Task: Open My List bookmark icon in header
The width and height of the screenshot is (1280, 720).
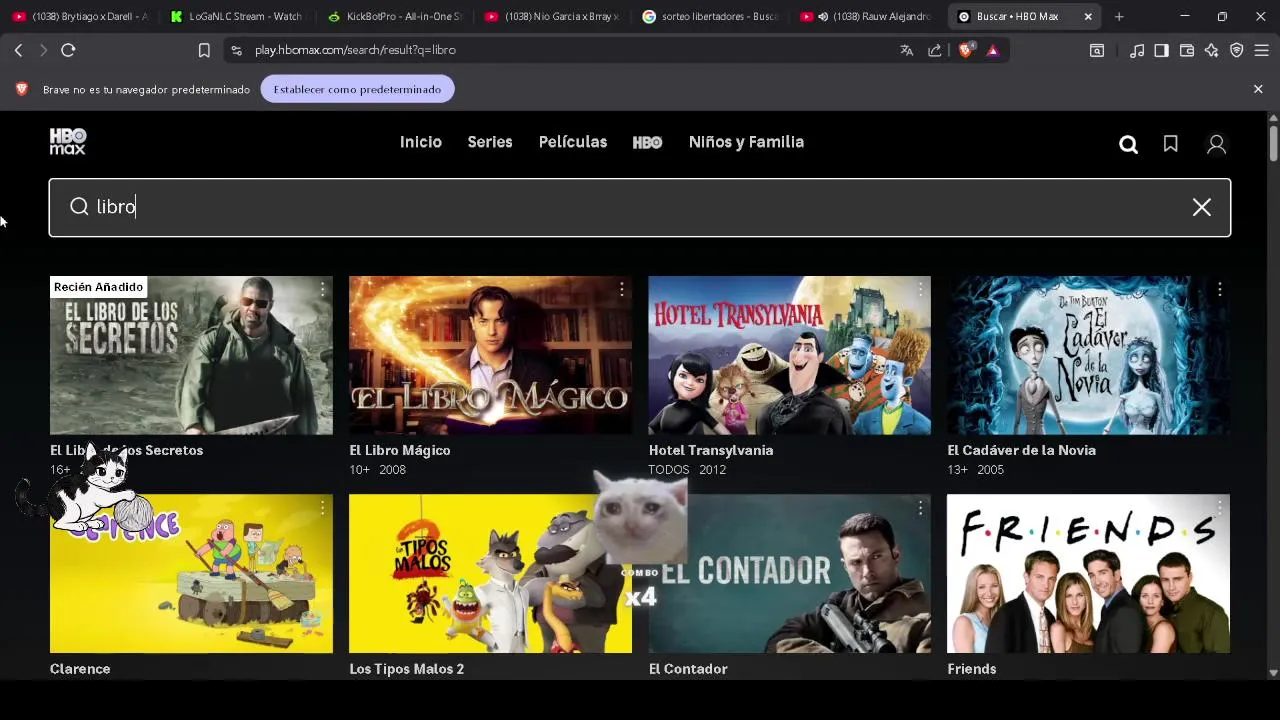Action: pos(1170,144)
